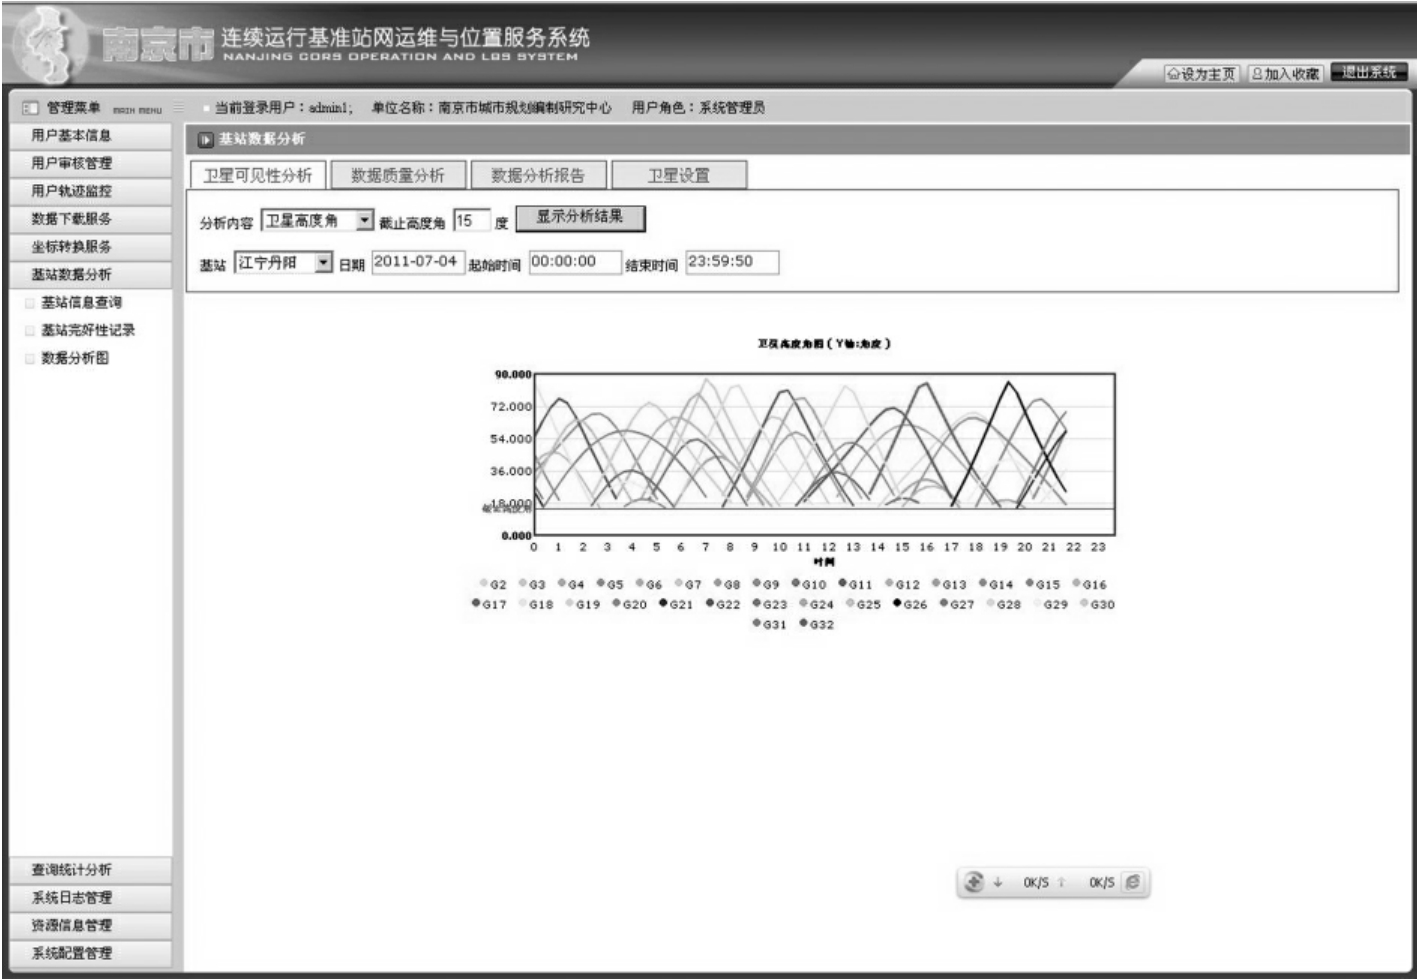Open the 基站 station dropdown

pos(323,263)
